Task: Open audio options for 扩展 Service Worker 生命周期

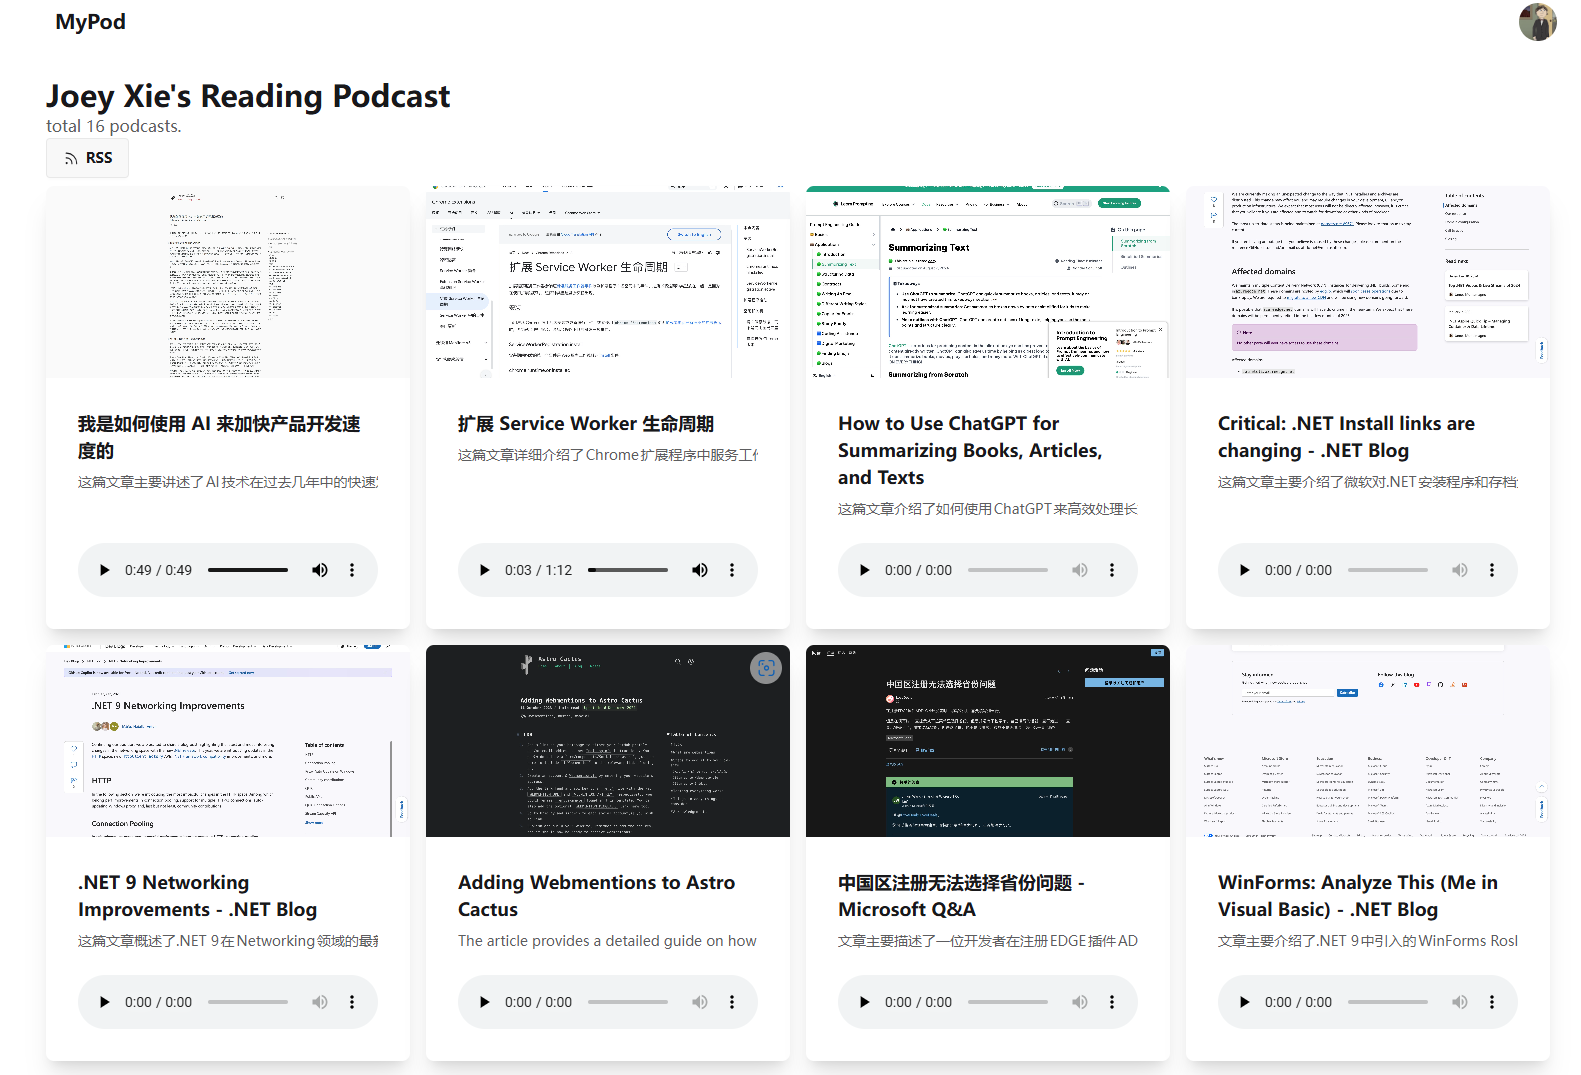Action: pos(732,570)
